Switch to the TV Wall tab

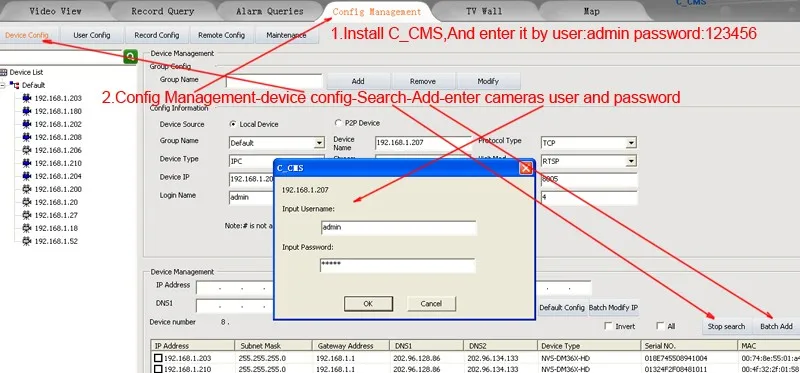point(484,11)
